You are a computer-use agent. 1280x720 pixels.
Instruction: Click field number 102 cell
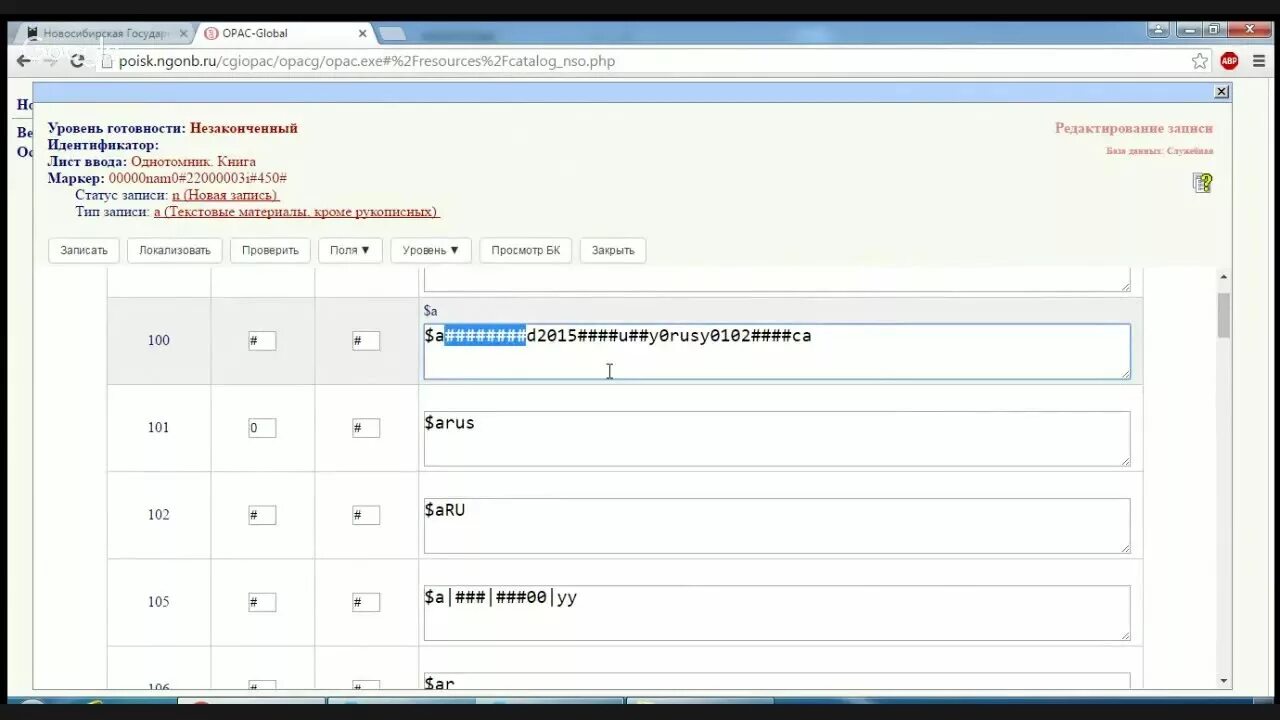click(x=159, y=514)
